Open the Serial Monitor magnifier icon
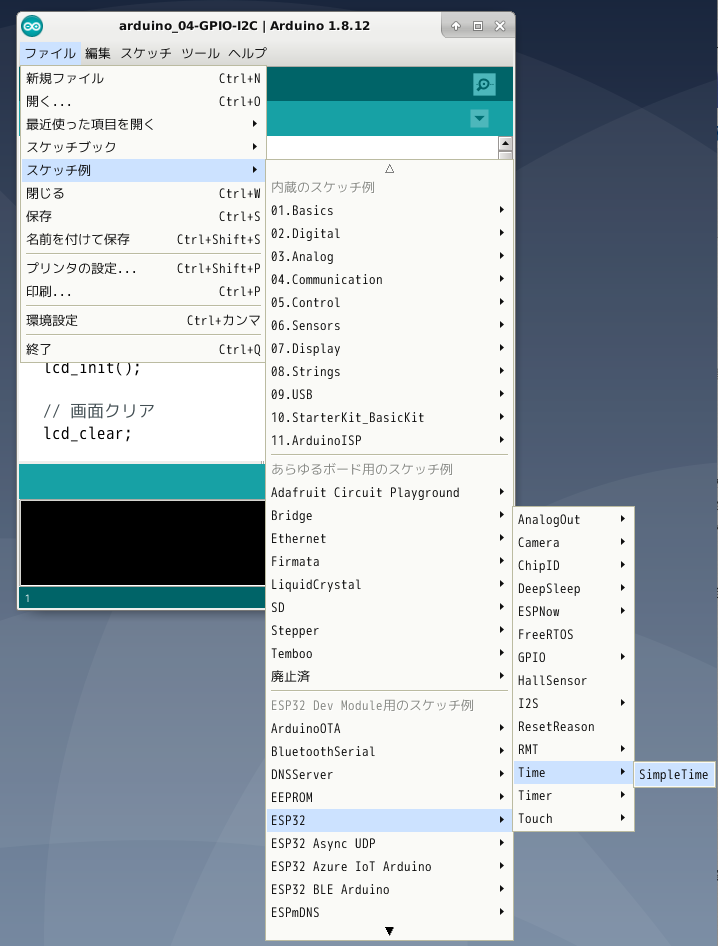 (484, 85)
